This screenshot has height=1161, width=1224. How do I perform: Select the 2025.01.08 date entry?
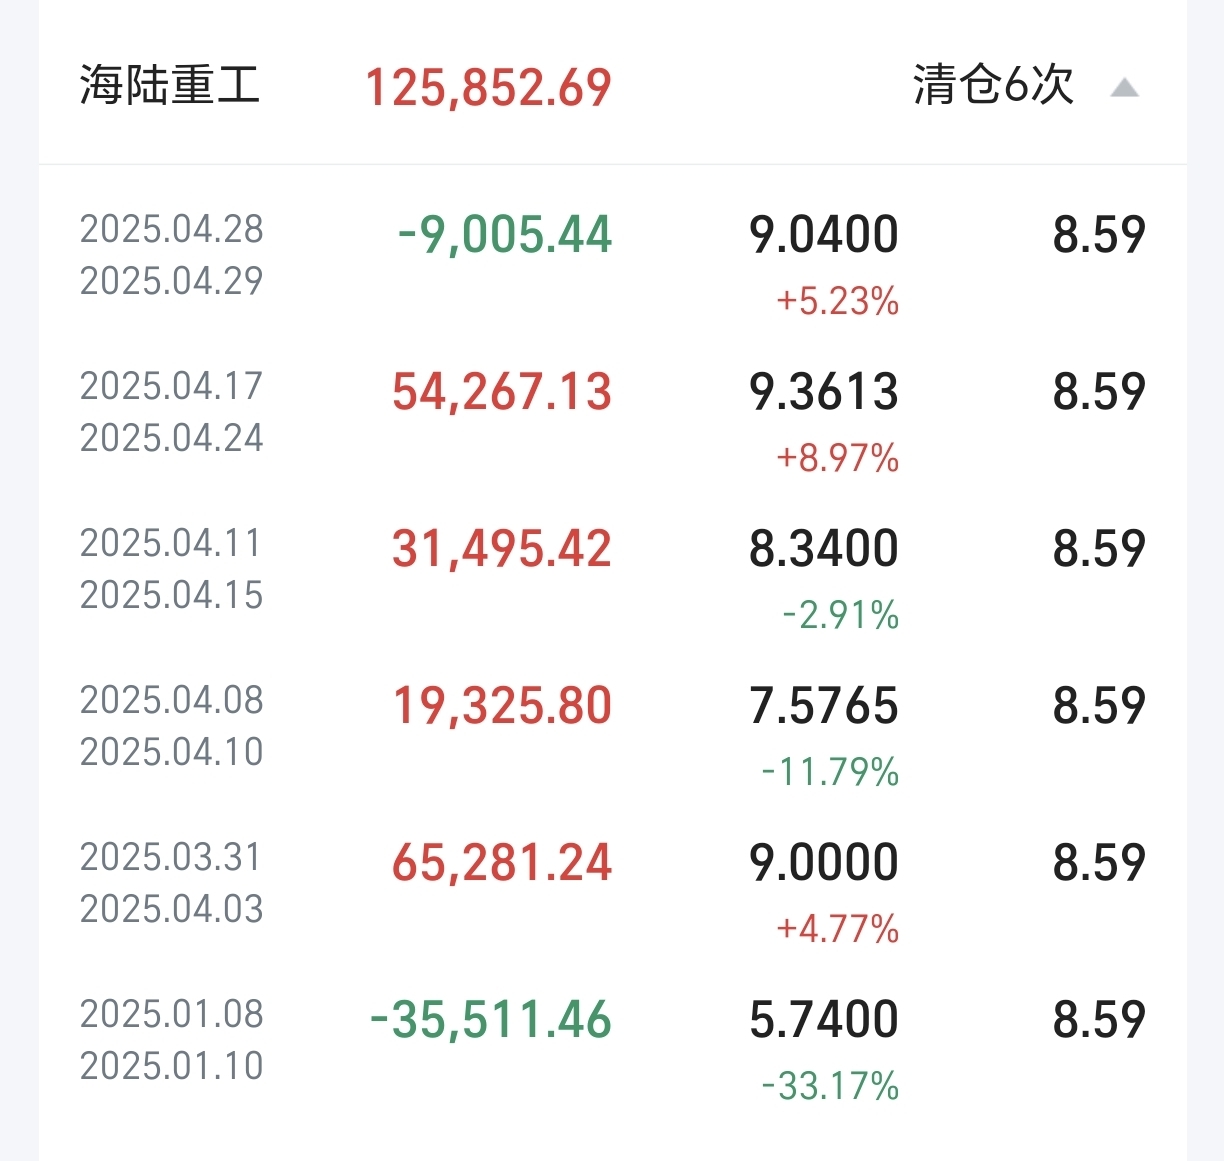click(172, 1014)
